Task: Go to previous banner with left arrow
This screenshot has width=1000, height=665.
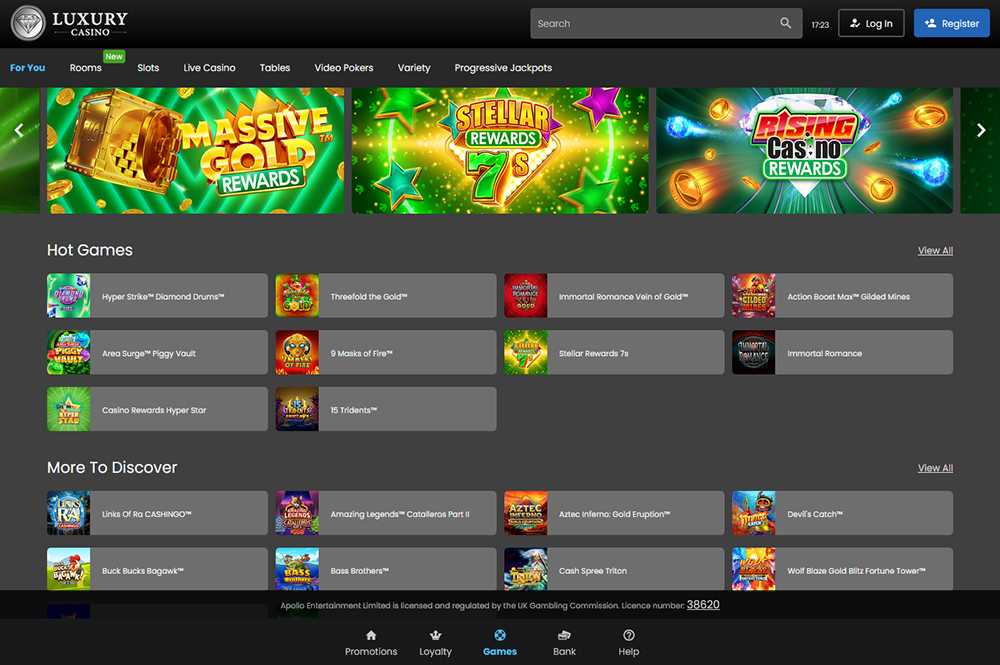Action: (18, 130)
